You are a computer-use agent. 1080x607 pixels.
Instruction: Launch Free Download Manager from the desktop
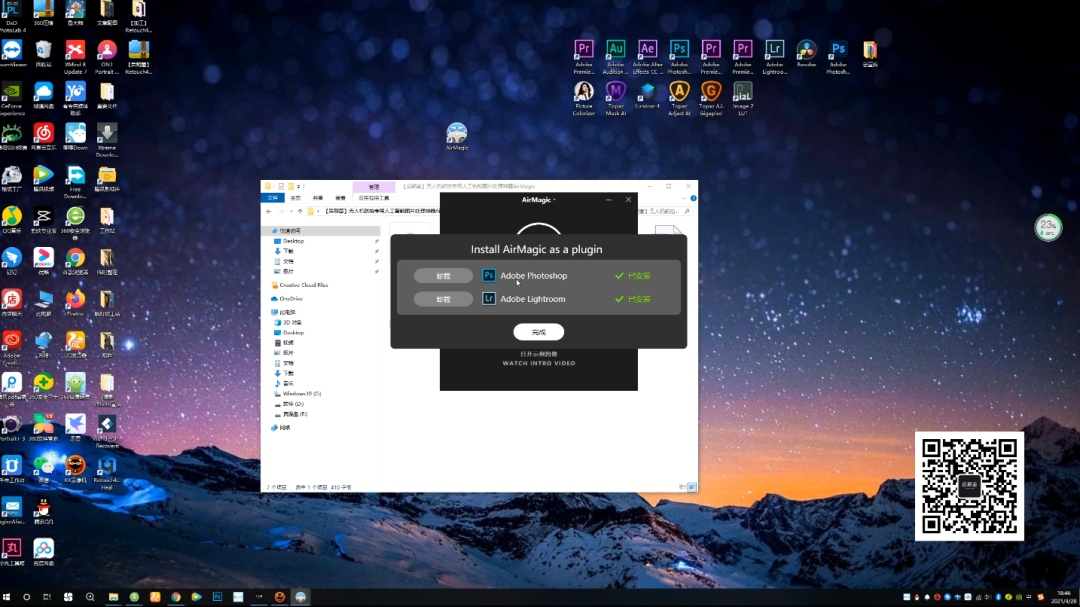pos(75,183)
